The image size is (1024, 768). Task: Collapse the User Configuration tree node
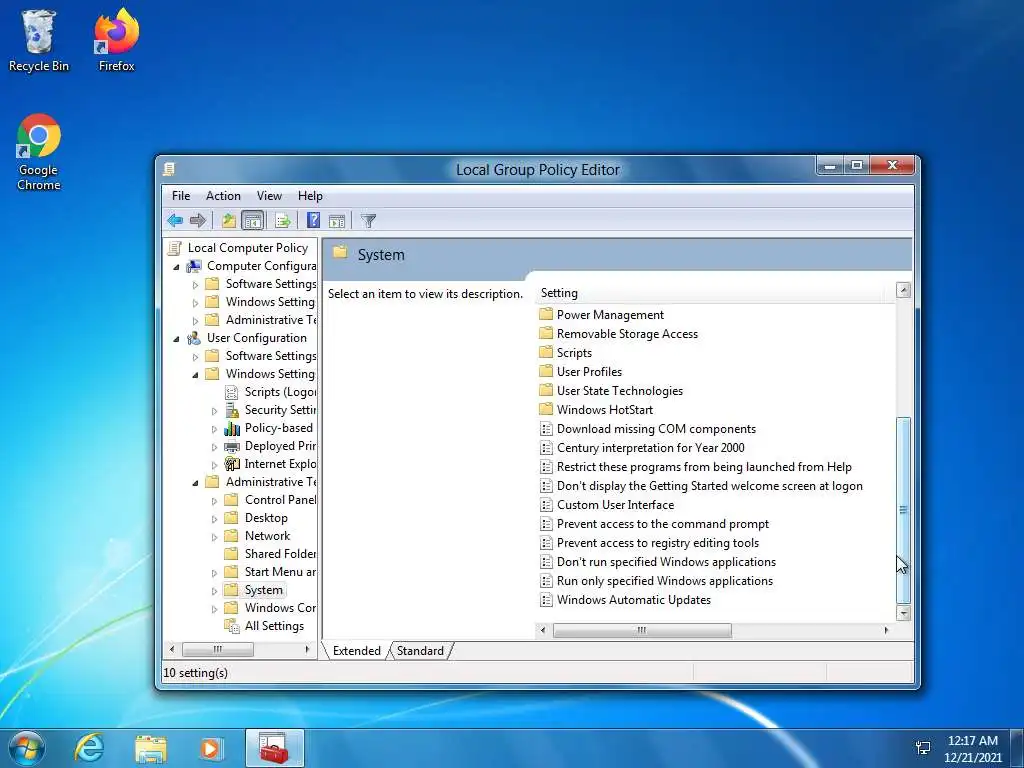[x=176, y=339]
